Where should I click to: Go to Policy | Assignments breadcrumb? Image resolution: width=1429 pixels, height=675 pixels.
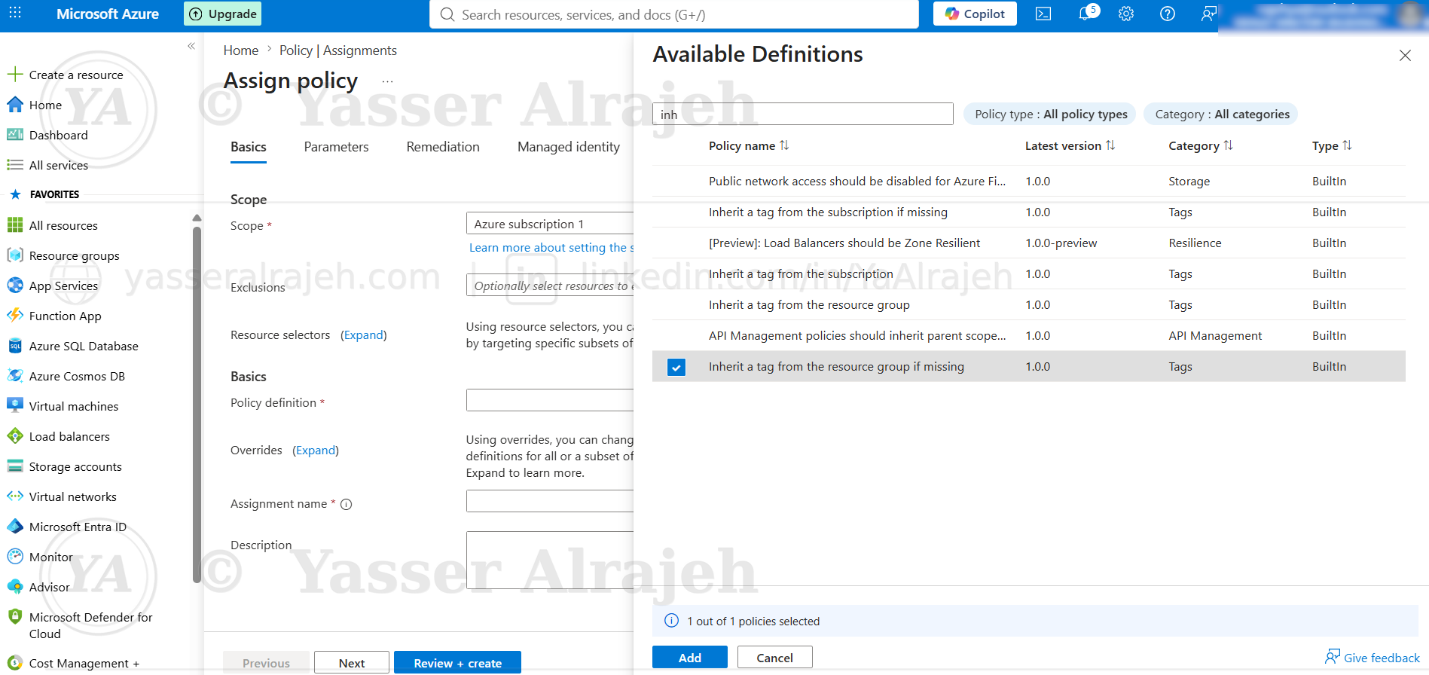338,50
